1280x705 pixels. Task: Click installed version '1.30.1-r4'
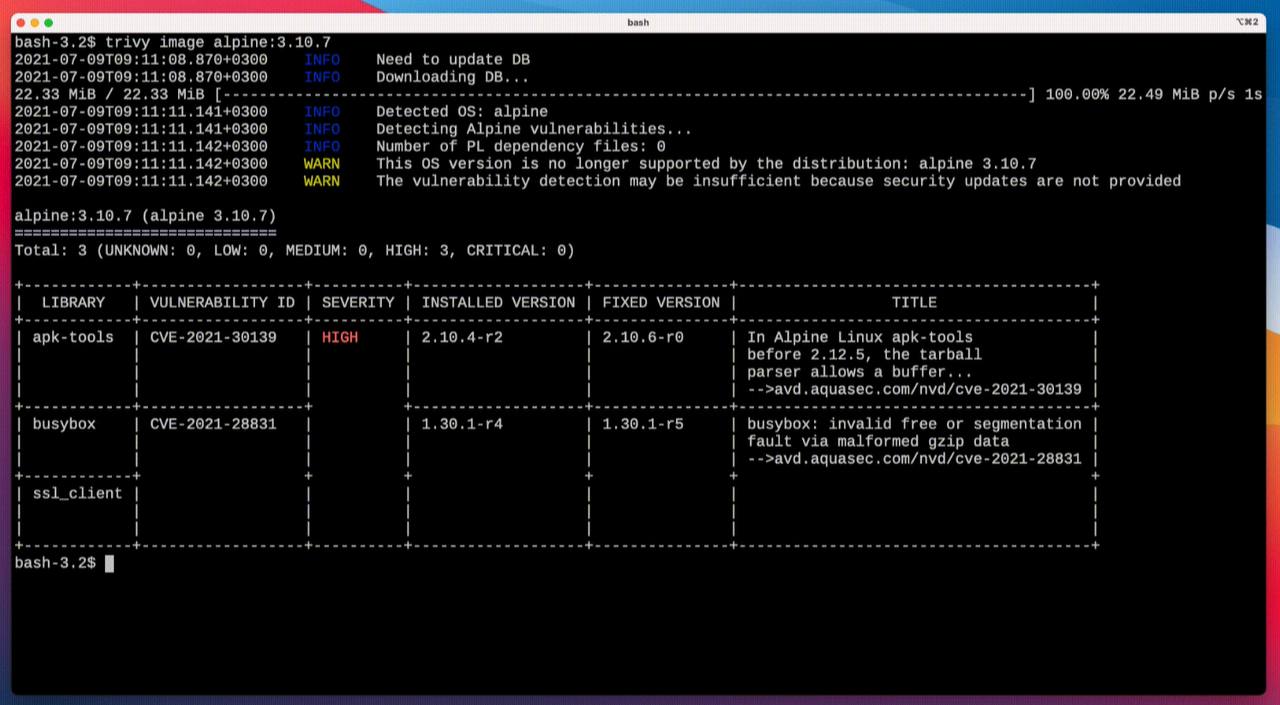[x=462, y=424]
